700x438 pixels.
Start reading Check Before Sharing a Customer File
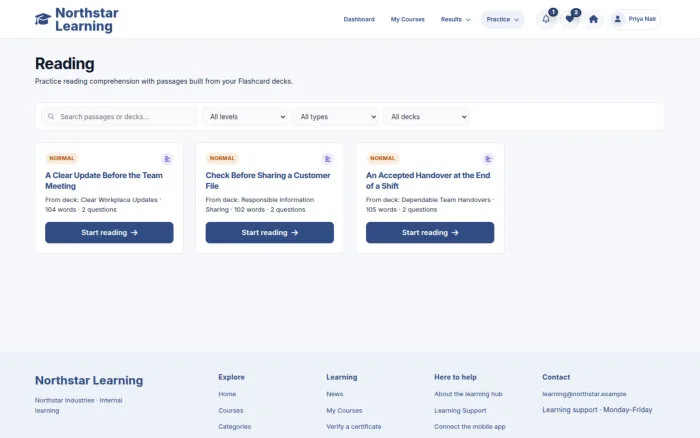pyautogui.click(x=270, y=233)
